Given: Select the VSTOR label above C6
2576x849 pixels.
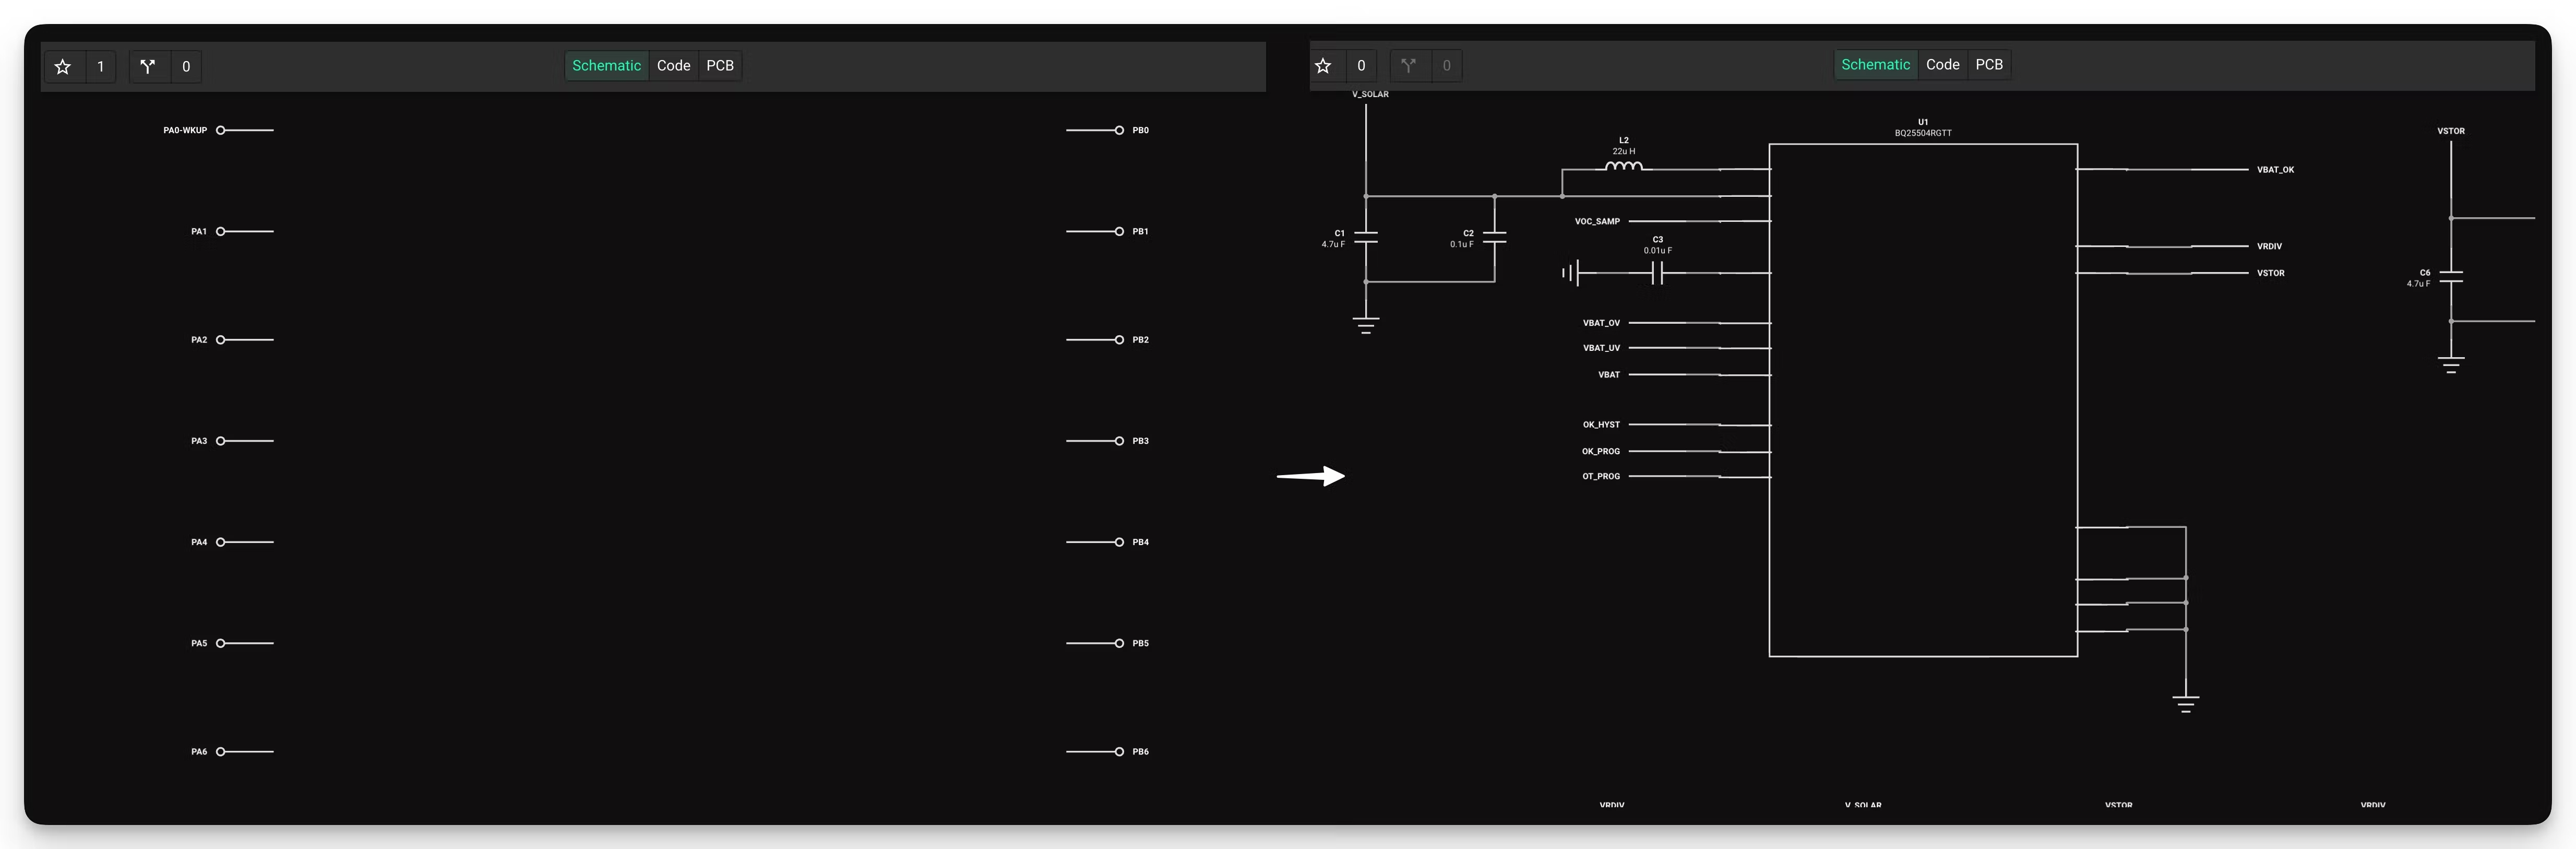Looking at the screenshot, I should point(2451,131).
